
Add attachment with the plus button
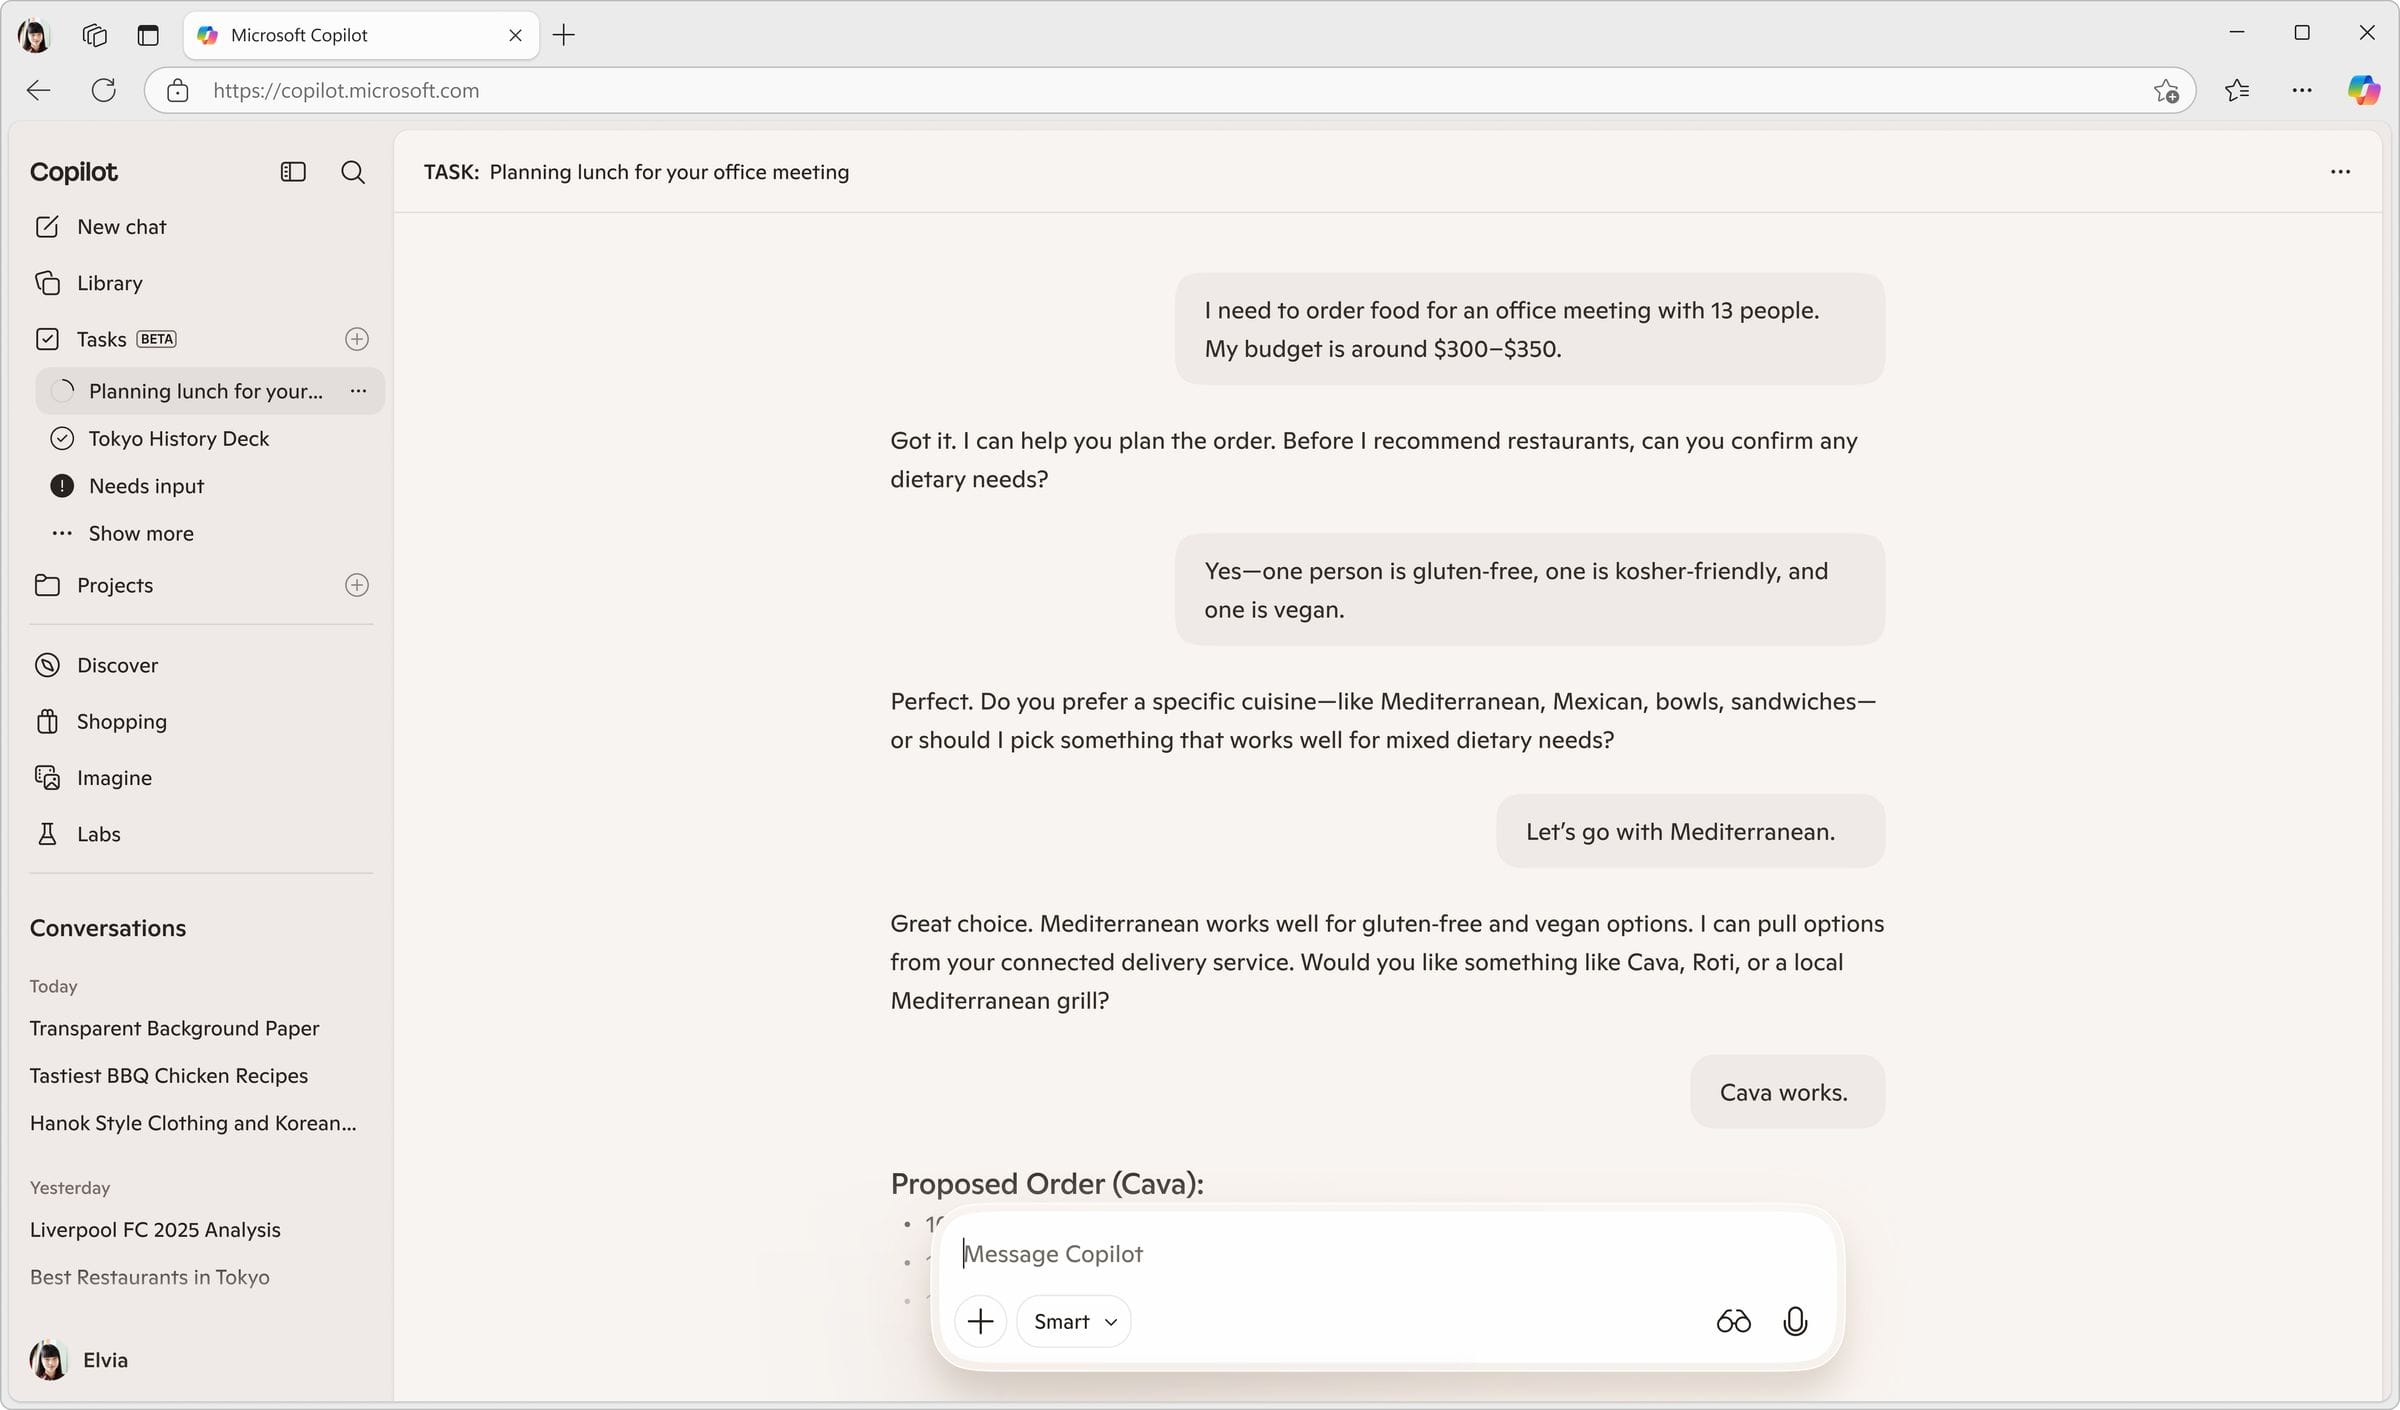coord(980,1321)
